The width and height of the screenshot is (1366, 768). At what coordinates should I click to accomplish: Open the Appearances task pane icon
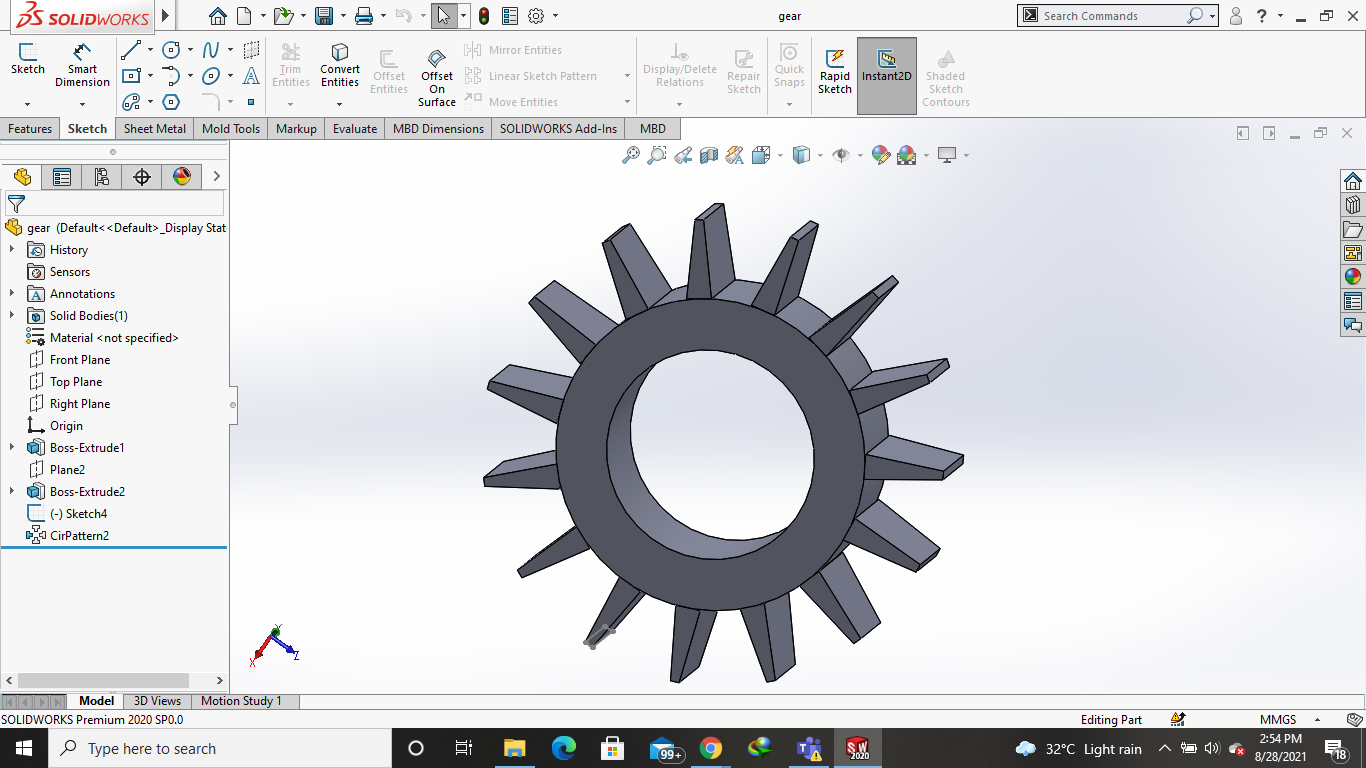pos(1353,277)
